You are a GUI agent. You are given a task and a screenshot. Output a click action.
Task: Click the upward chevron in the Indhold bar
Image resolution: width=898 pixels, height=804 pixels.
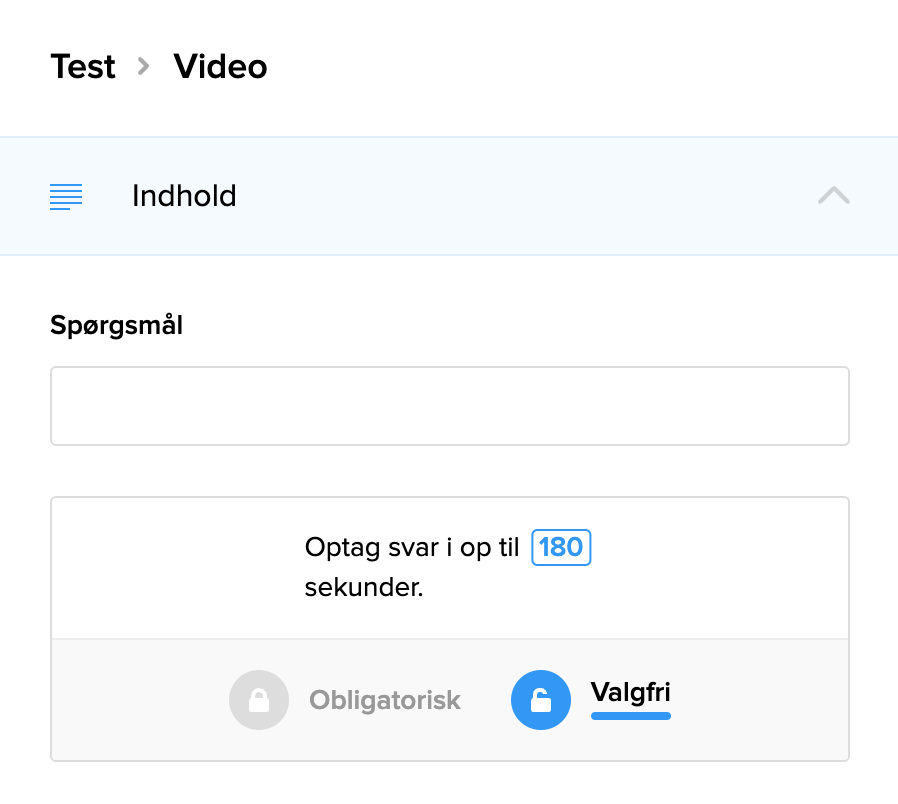[833, 196]
